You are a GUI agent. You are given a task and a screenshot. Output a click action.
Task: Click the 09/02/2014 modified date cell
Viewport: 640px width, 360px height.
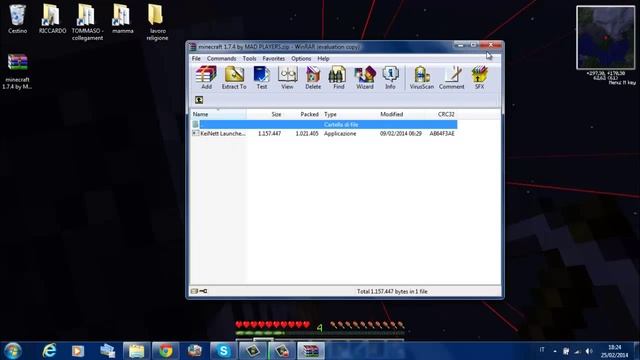[401, 133]
